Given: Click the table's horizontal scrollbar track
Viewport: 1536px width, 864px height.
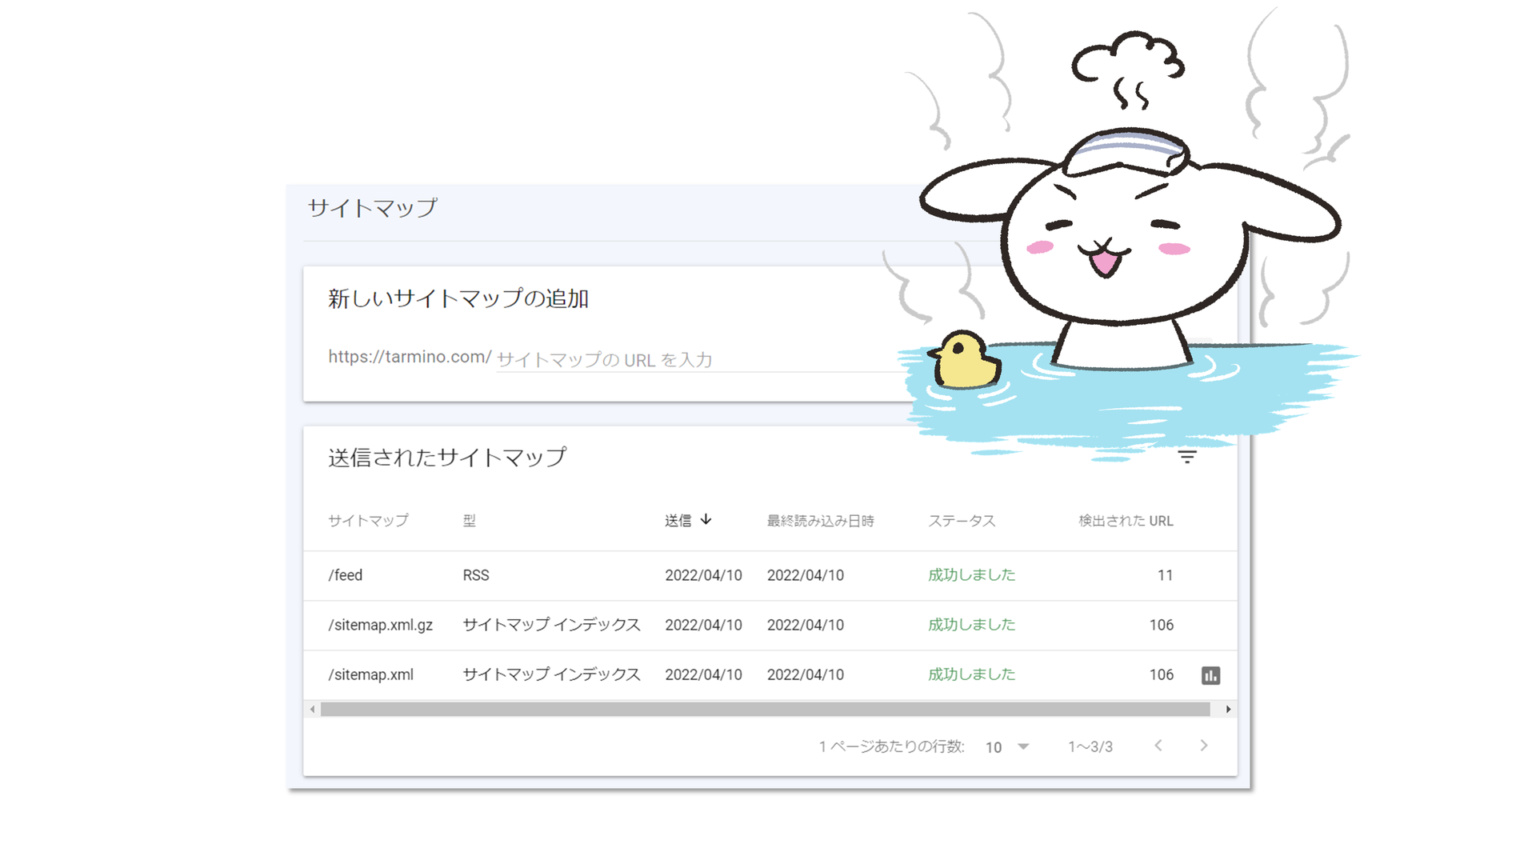Looking at the screenshot, I should pyautogui.click(x=765, y=709).
